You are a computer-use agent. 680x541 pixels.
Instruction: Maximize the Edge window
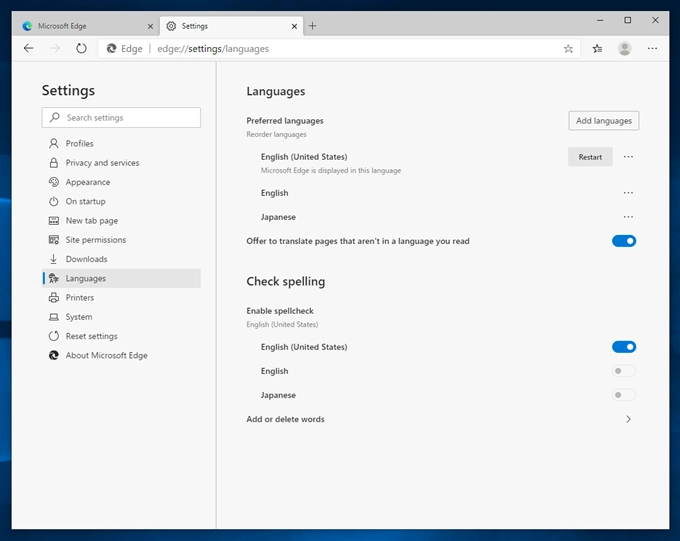pos(628,20)
